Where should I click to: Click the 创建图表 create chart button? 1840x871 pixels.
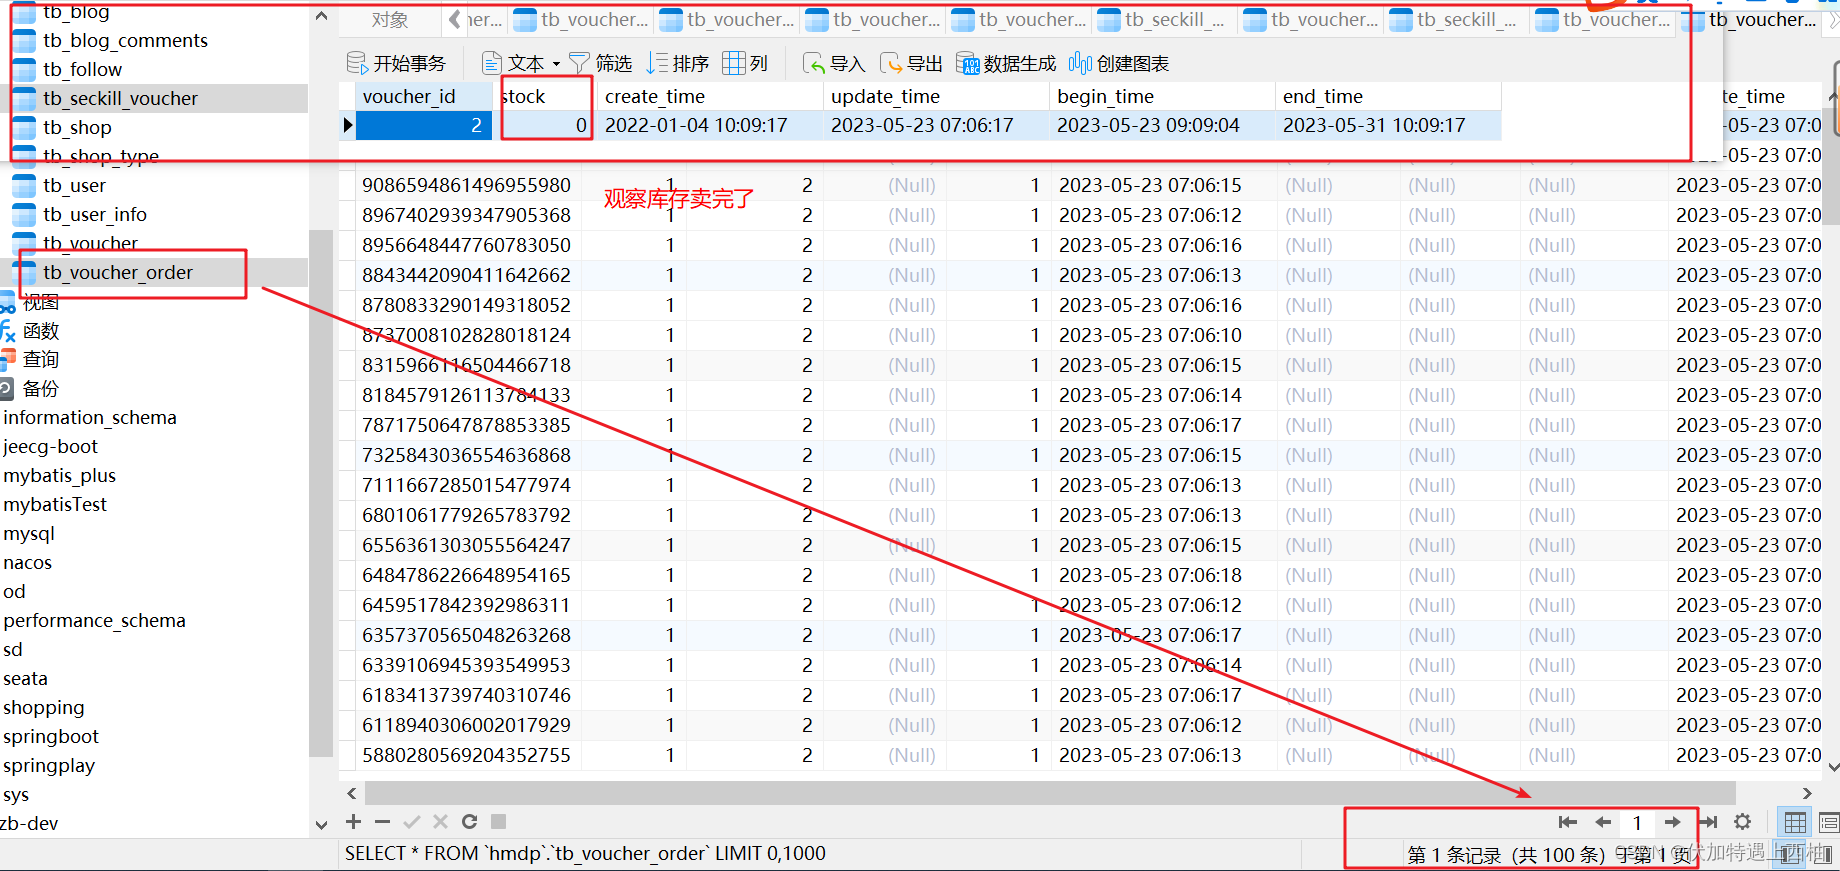pos(1119,63)
